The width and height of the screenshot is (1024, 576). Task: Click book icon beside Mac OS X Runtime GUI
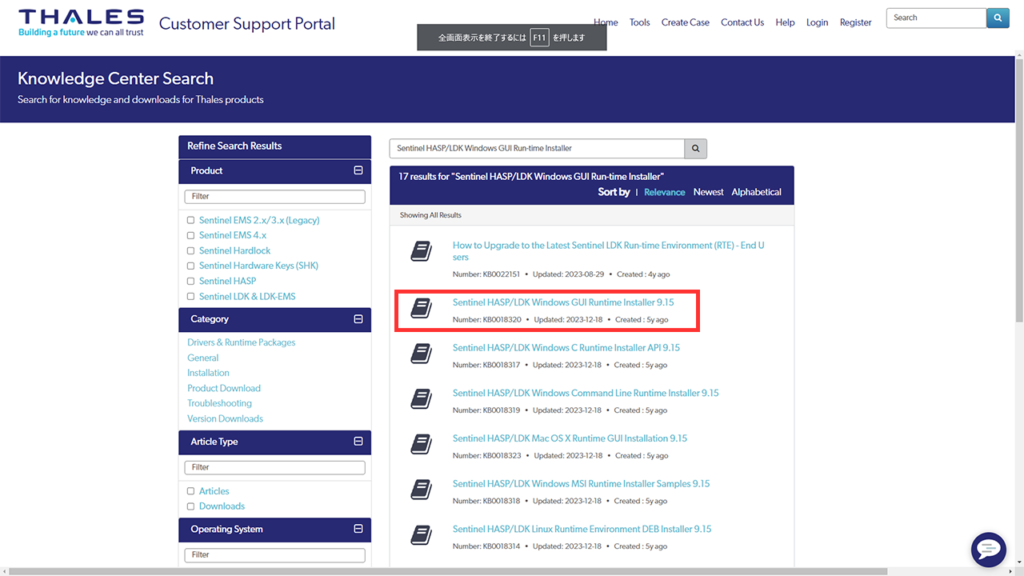click(x=421, y=445)
